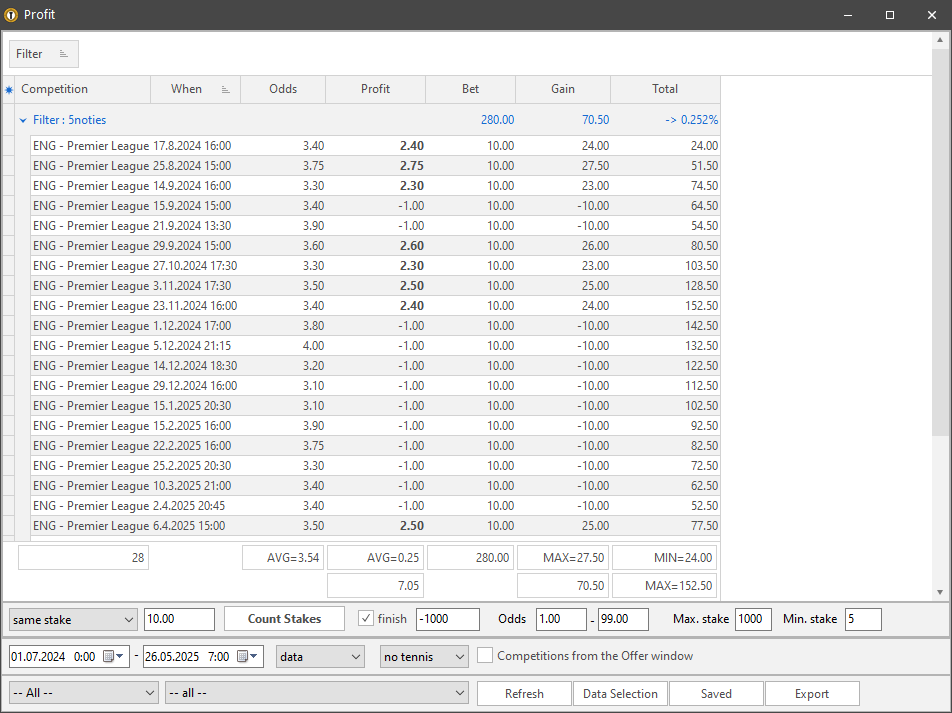Open the same stake dropdown

point(72,619)
